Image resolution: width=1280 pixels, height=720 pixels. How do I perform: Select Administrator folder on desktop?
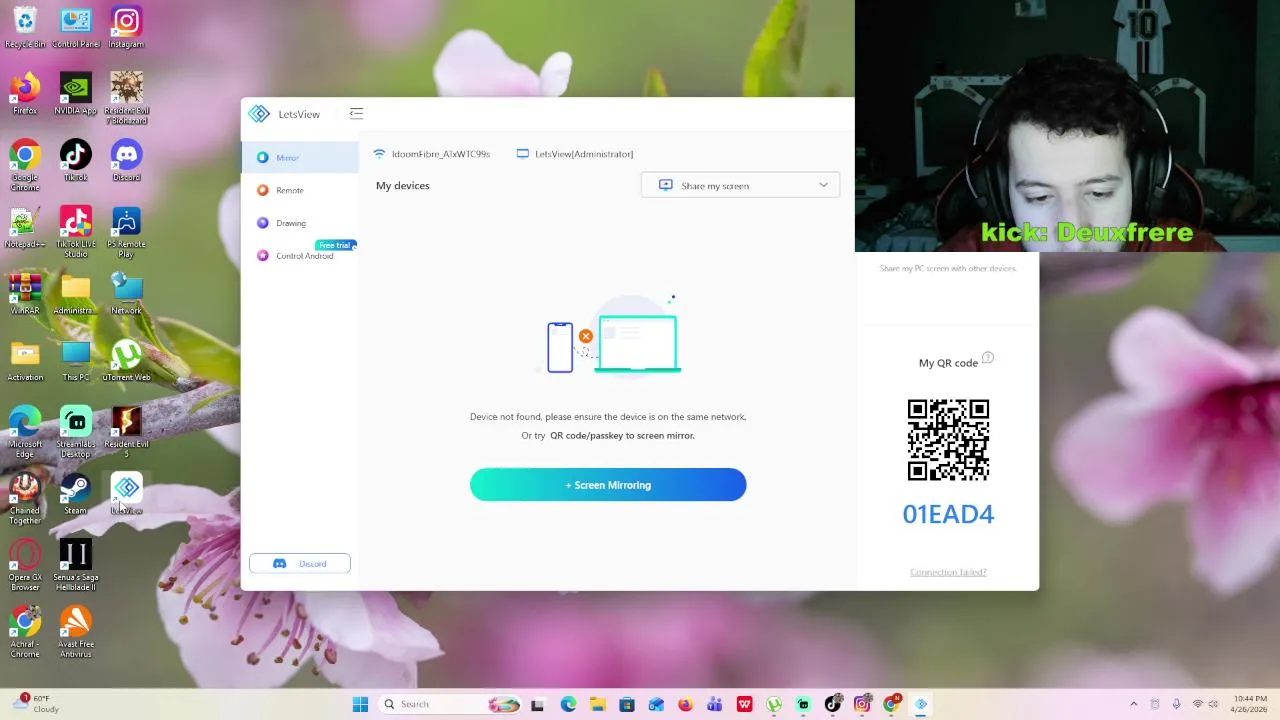(x=76, y=294)
